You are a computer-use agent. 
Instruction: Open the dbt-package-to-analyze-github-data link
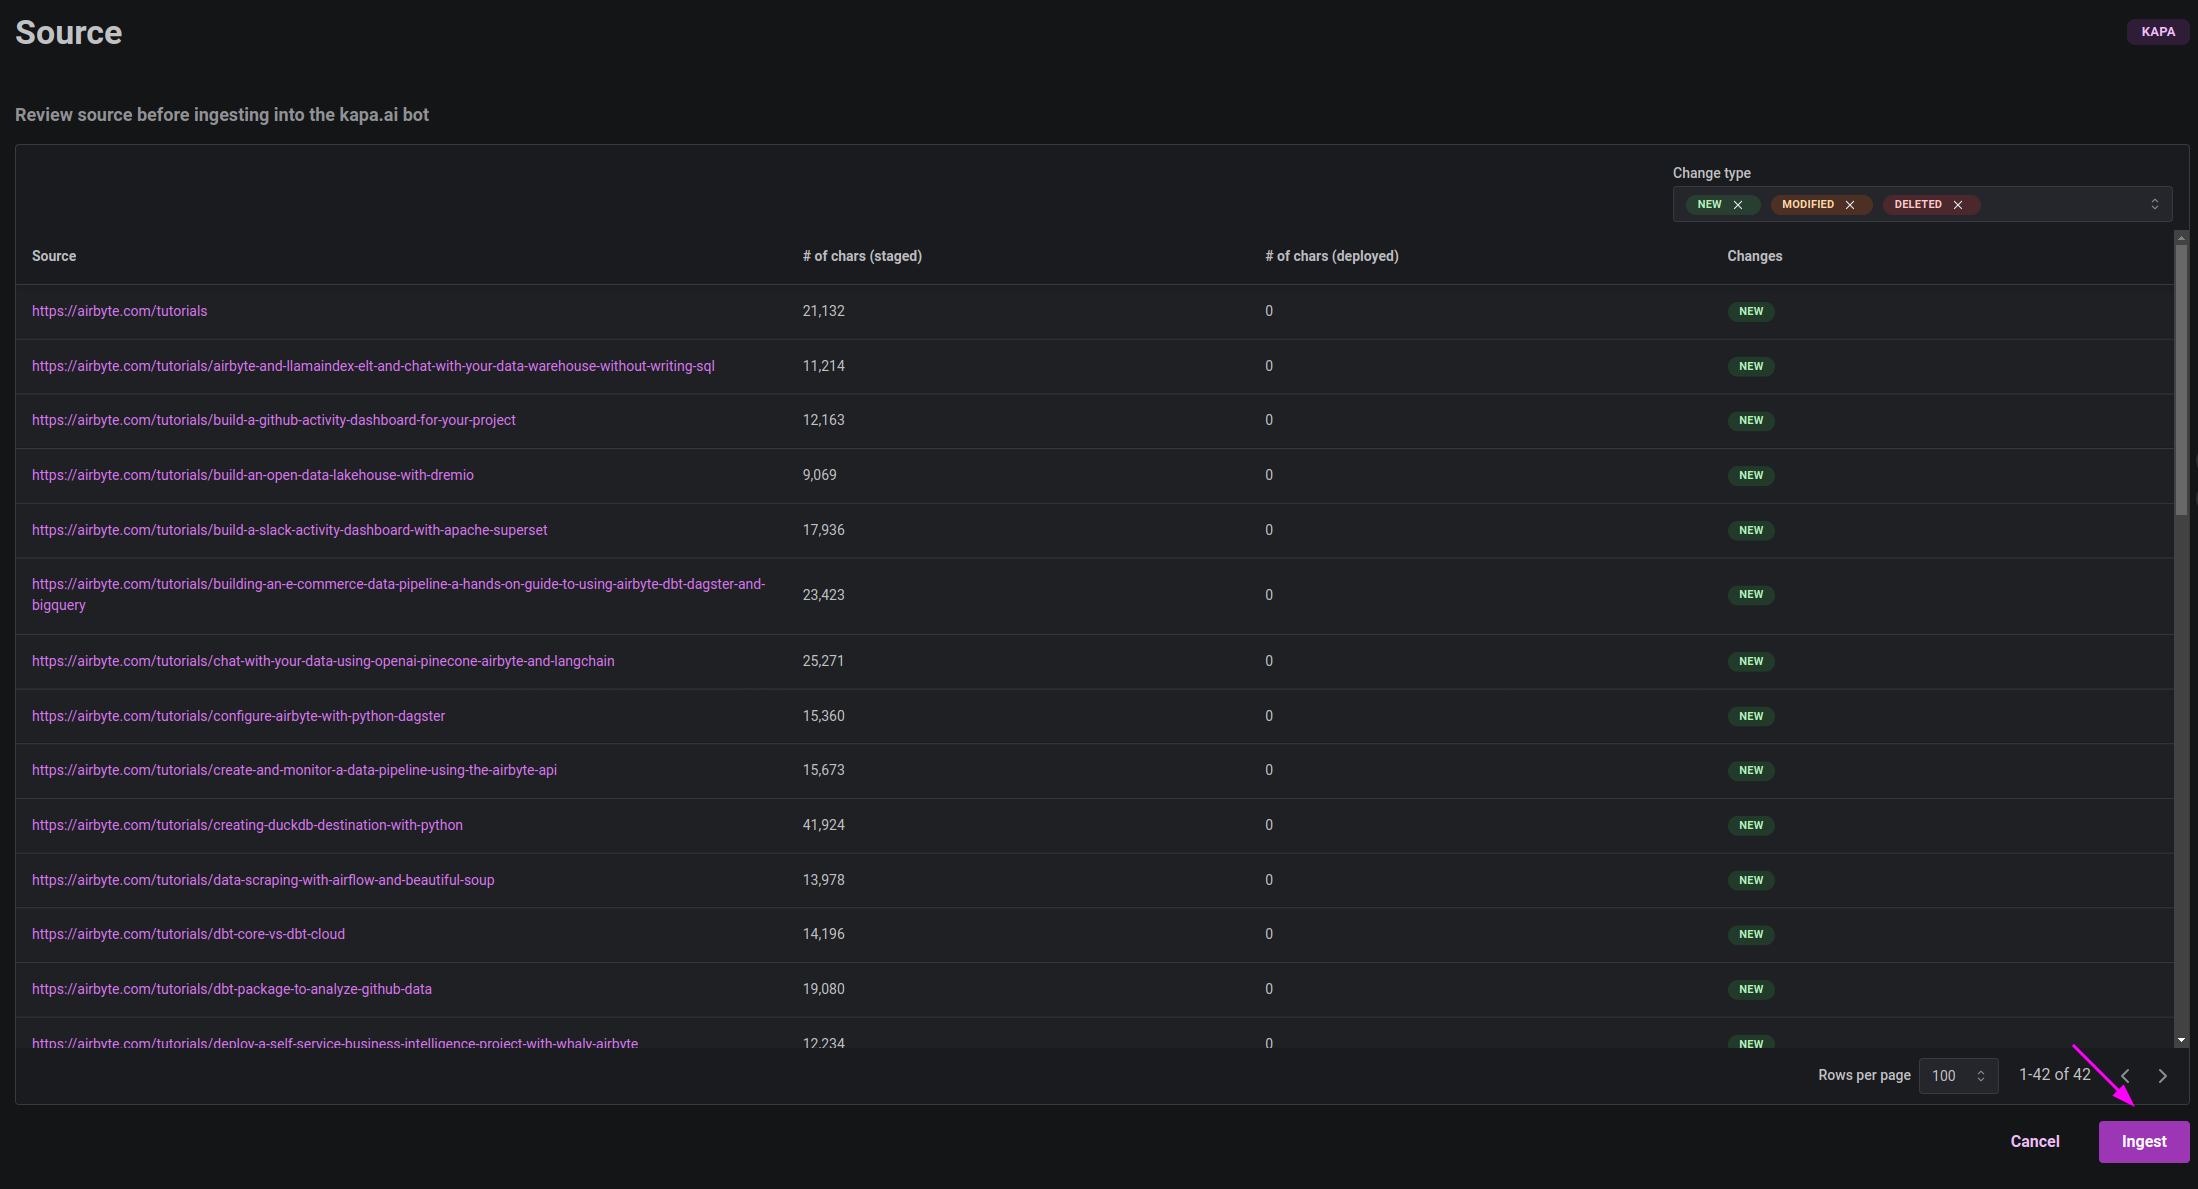tap(232, 989)
